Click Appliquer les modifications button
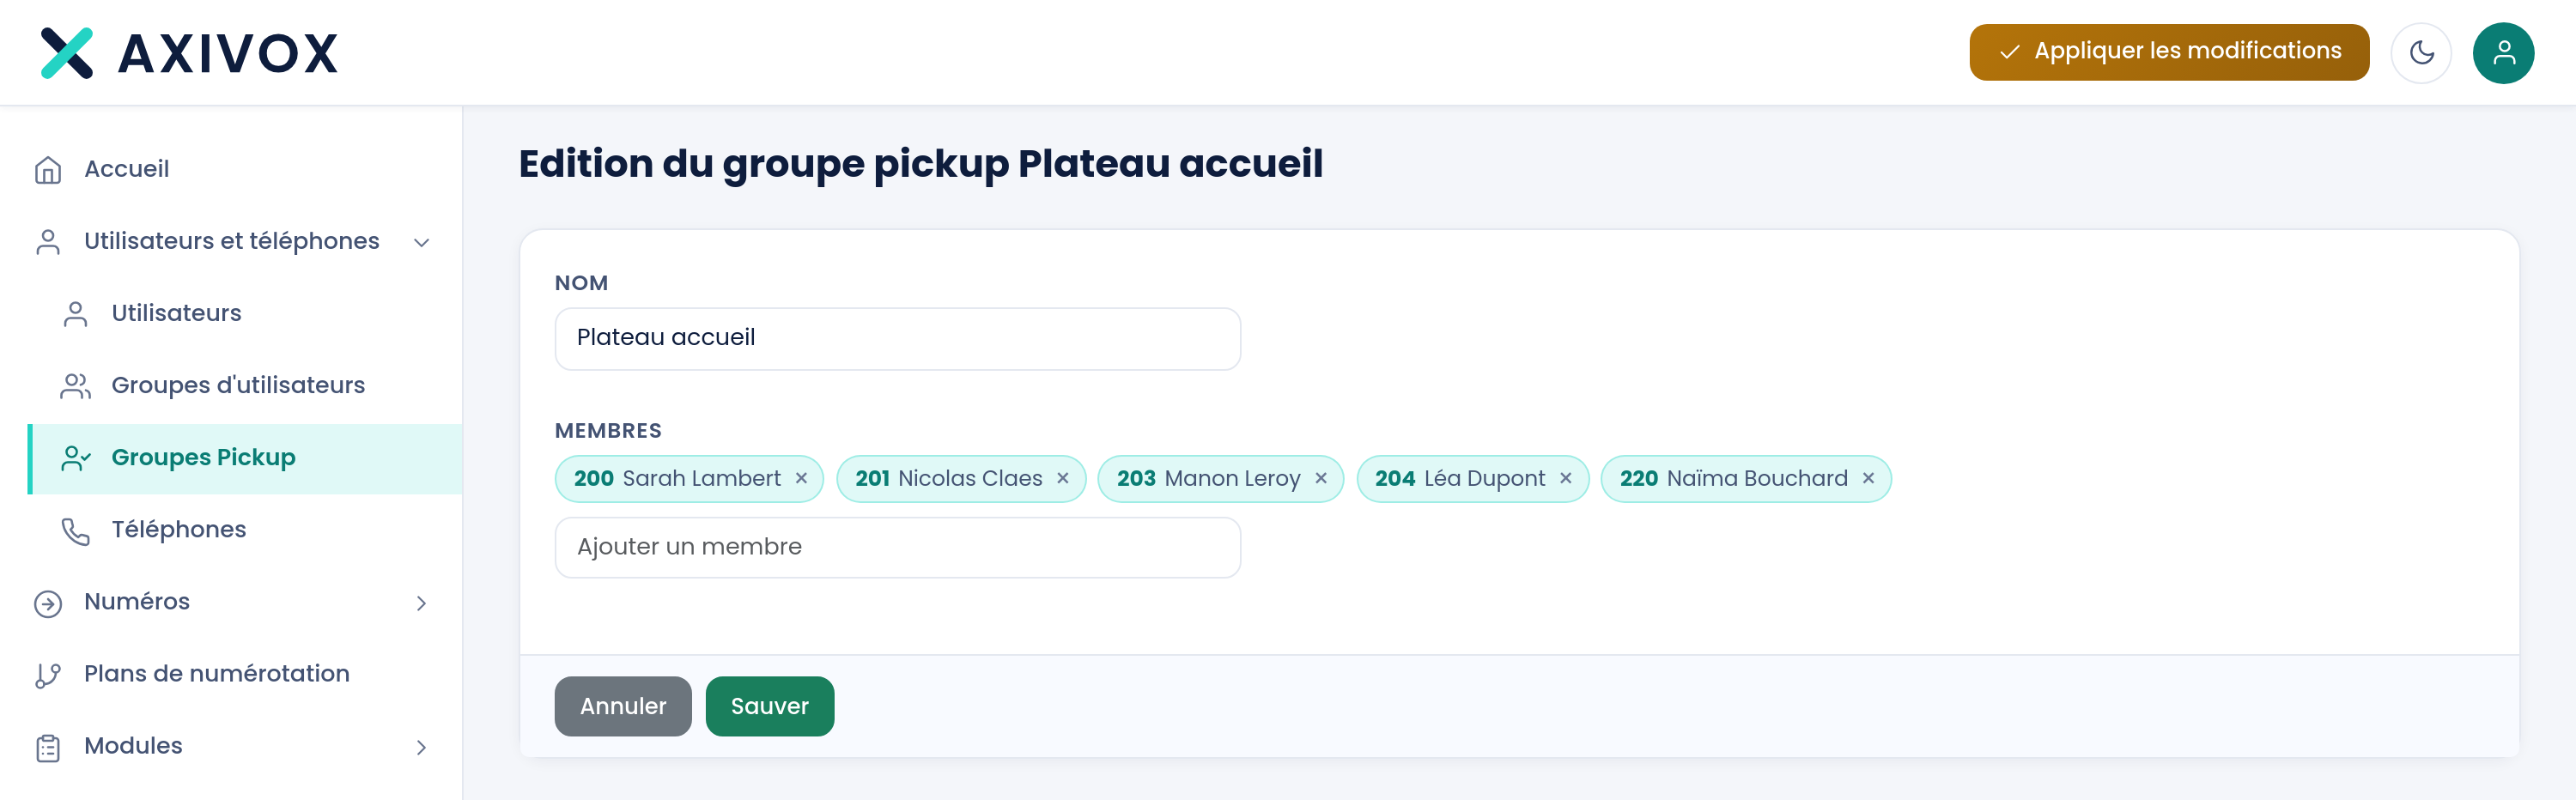 point(2168,52)
